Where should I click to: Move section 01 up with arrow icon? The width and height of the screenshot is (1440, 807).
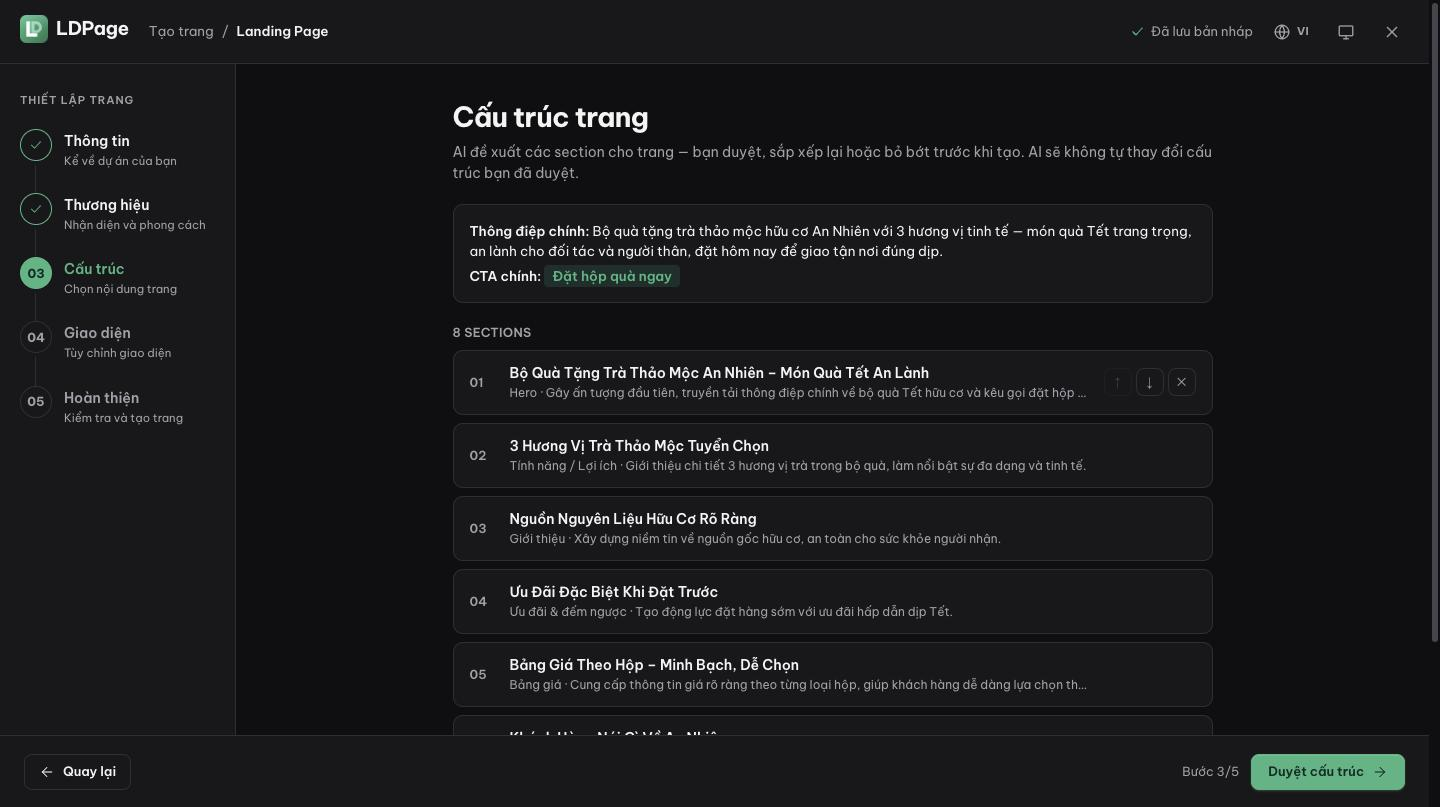tap(1118, 382)
